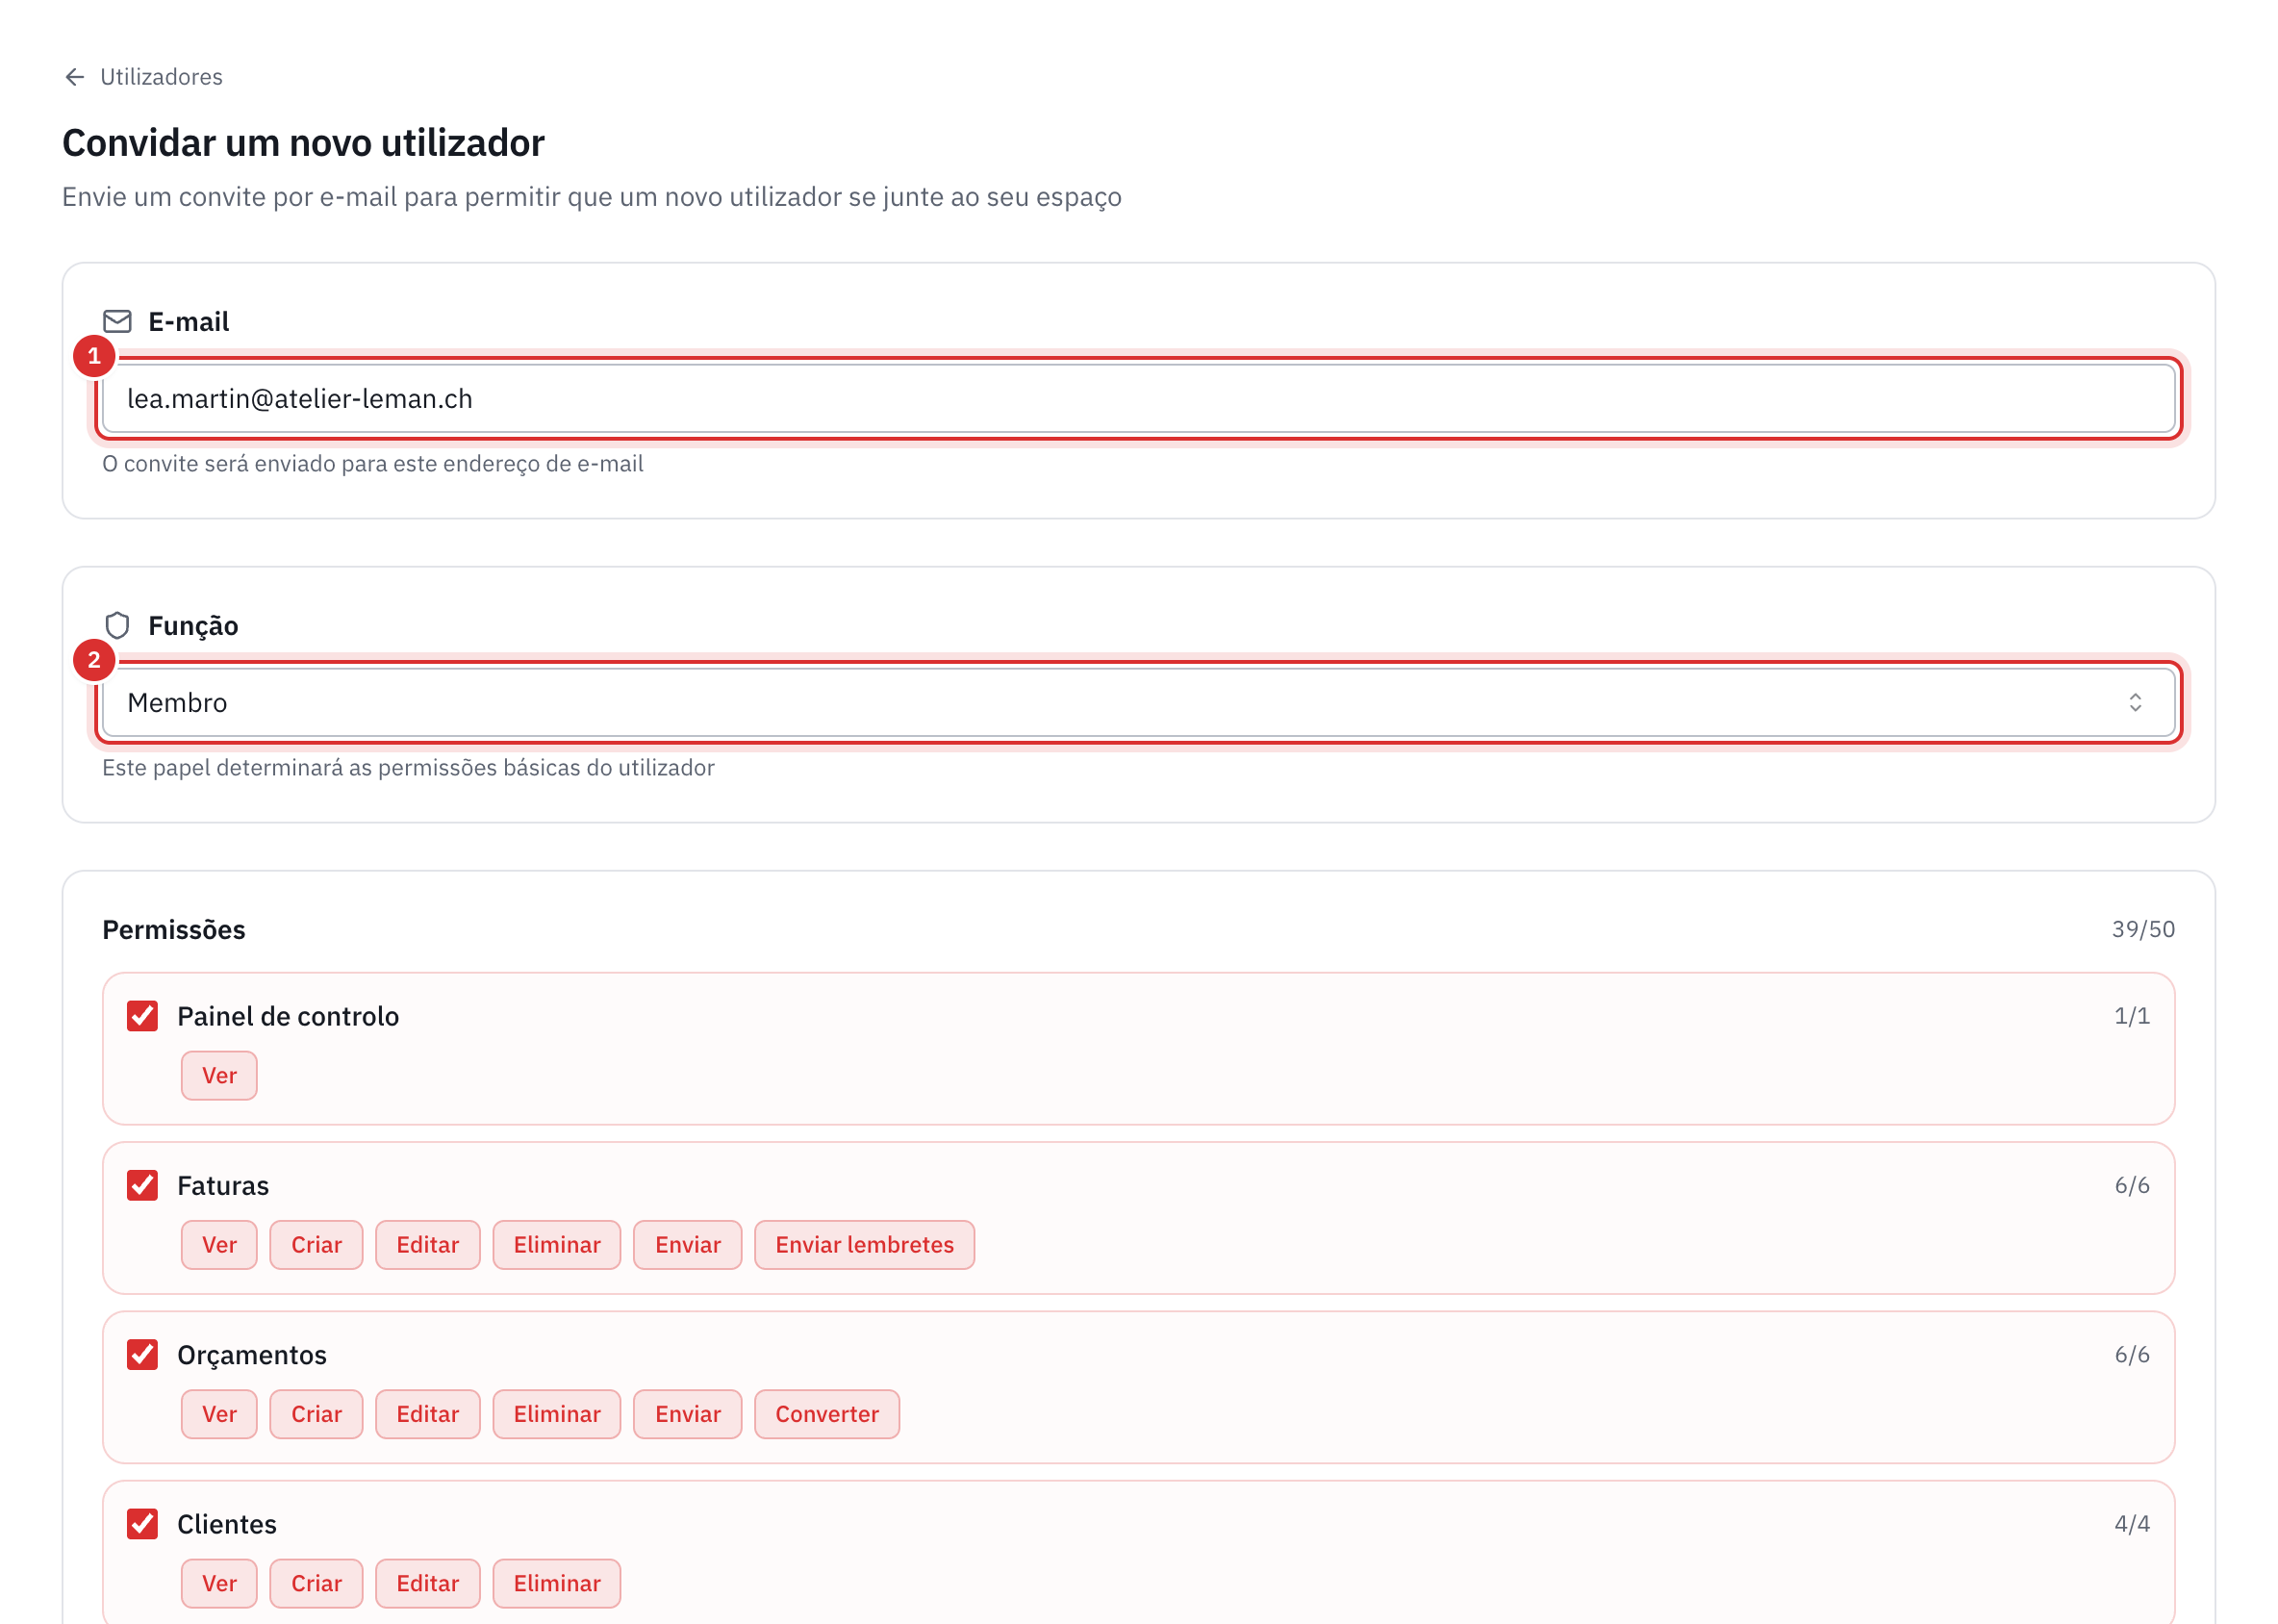Toggle Criar permission under Clientes

pyautogui.click(x=316, y=1582)
